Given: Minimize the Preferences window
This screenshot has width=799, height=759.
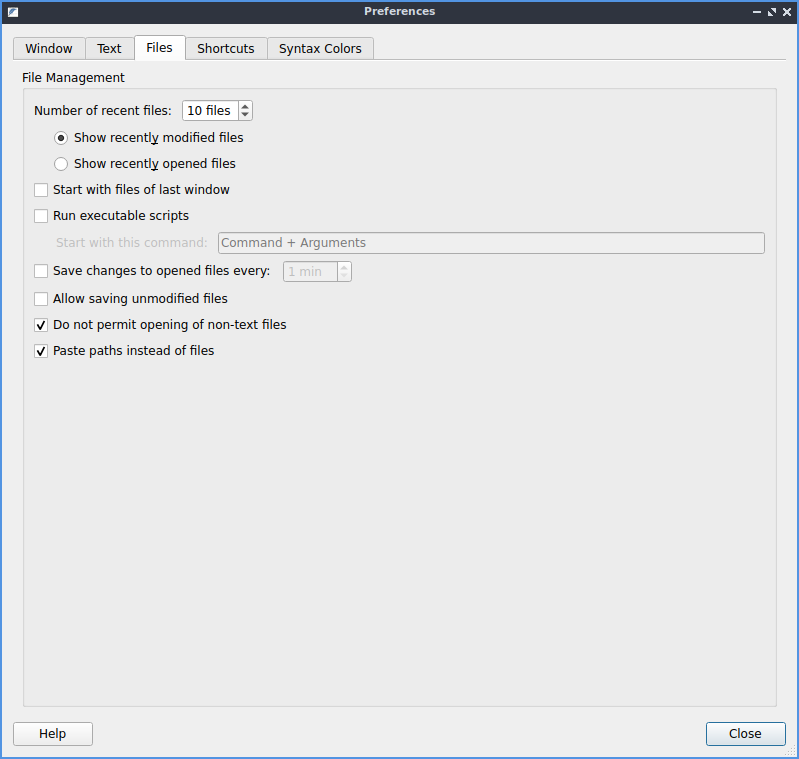Looking at the screenshot, I should (x=756, y=12).
